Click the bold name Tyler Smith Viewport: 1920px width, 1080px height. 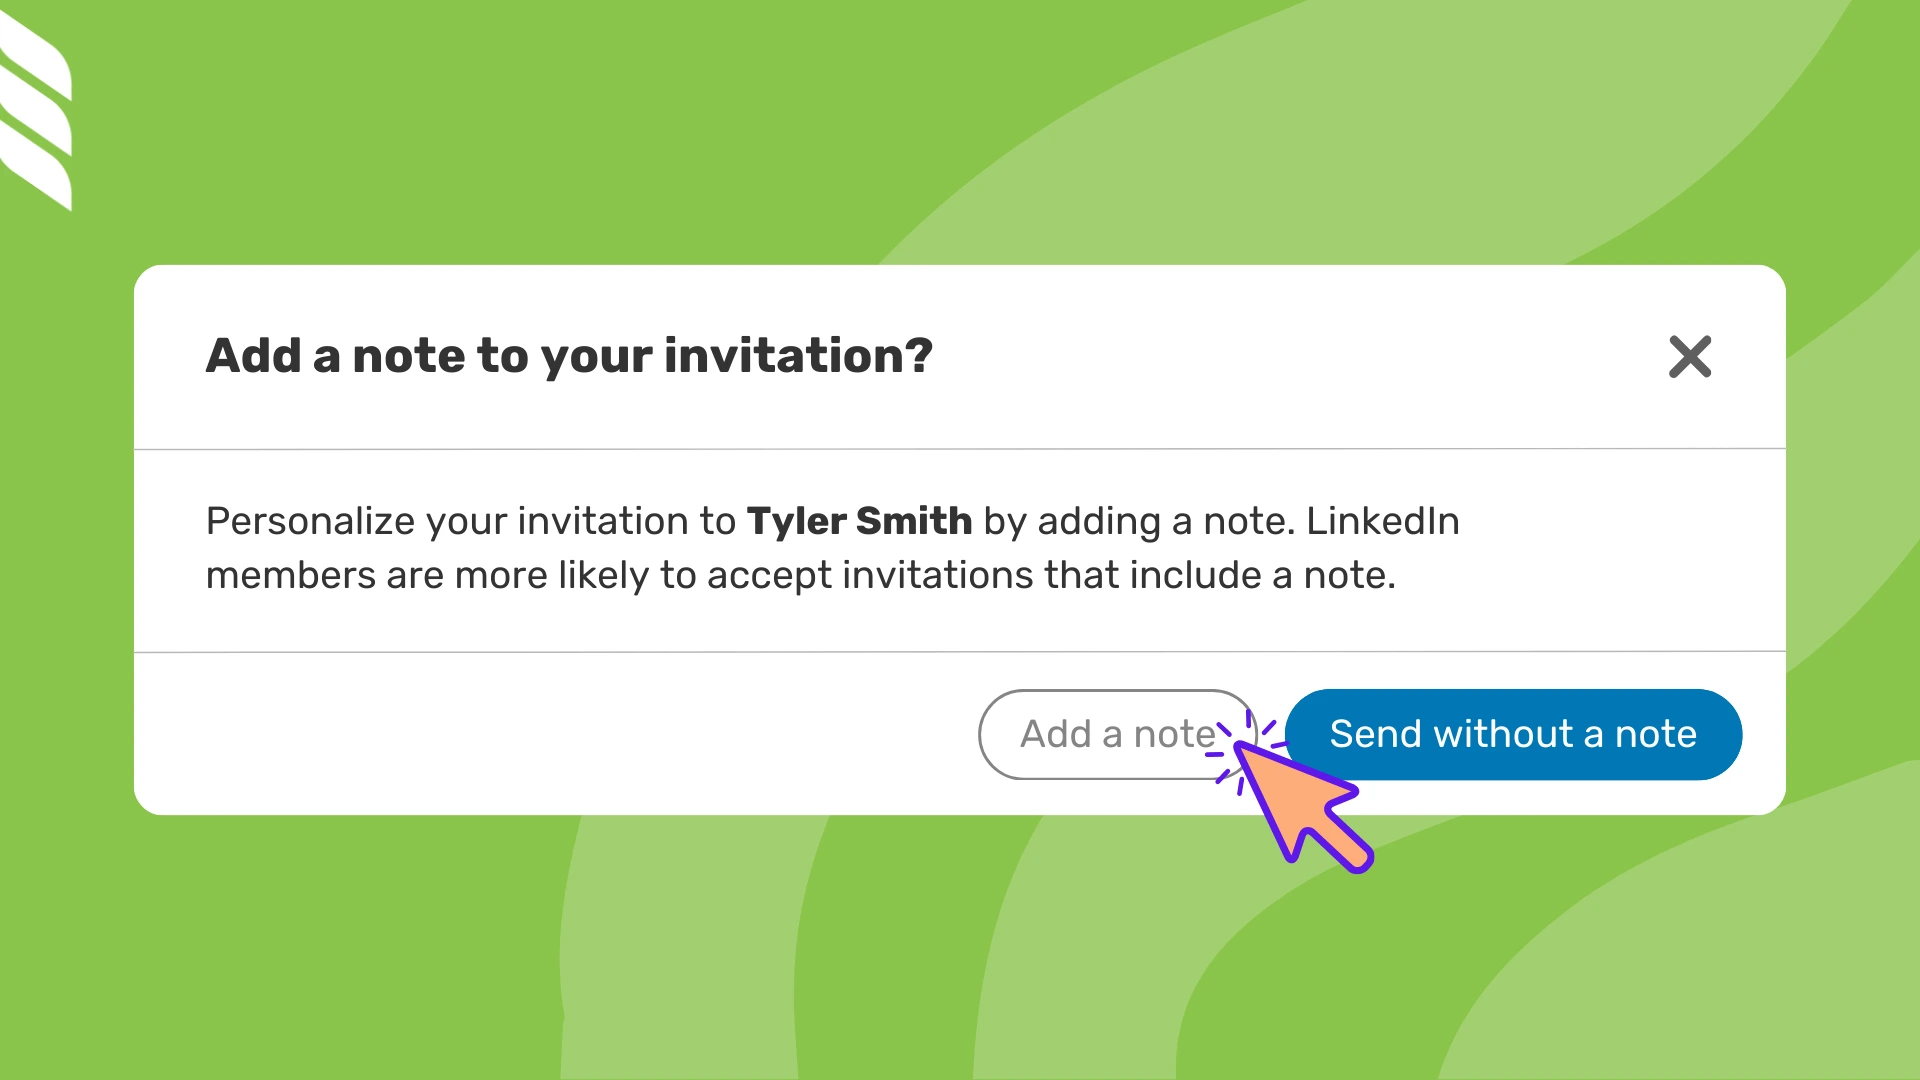point(859,521)
